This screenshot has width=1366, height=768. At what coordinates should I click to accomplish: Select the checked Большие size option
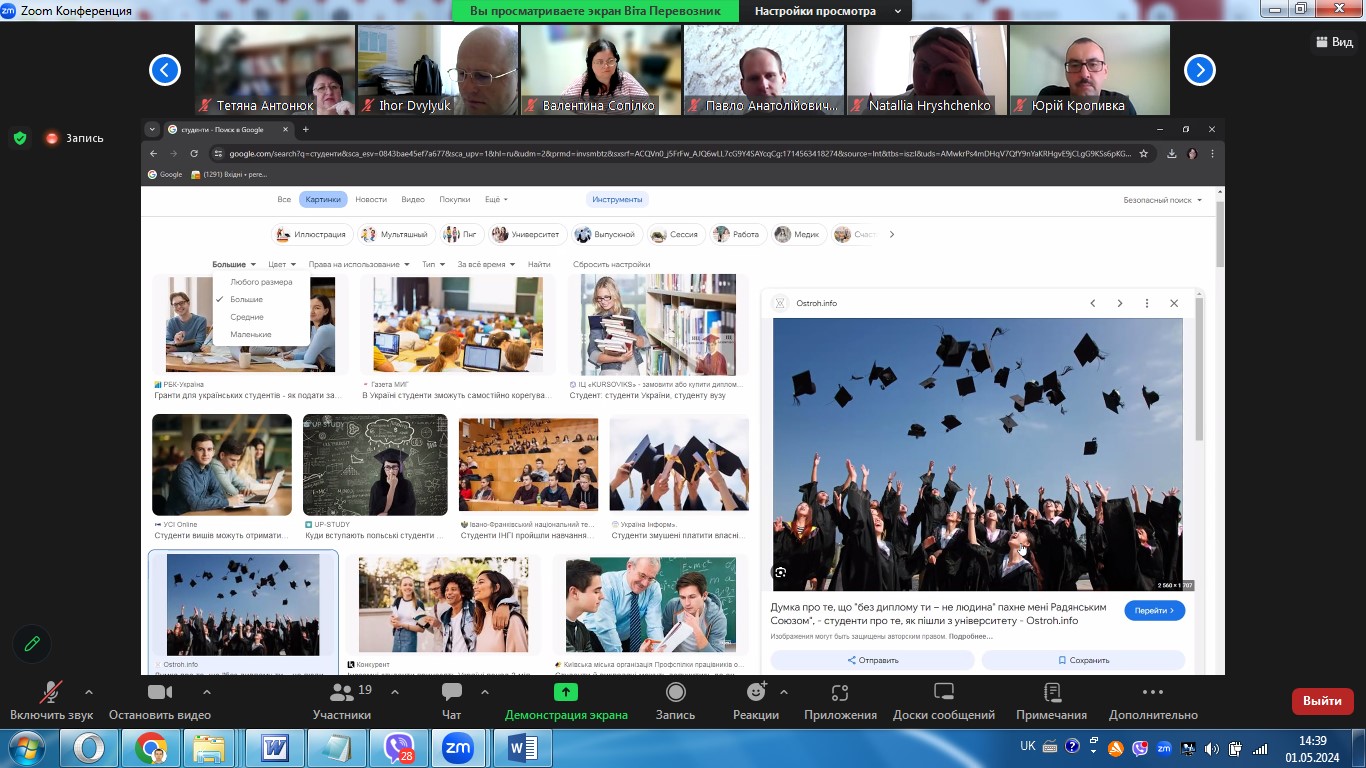coord(261,299)
